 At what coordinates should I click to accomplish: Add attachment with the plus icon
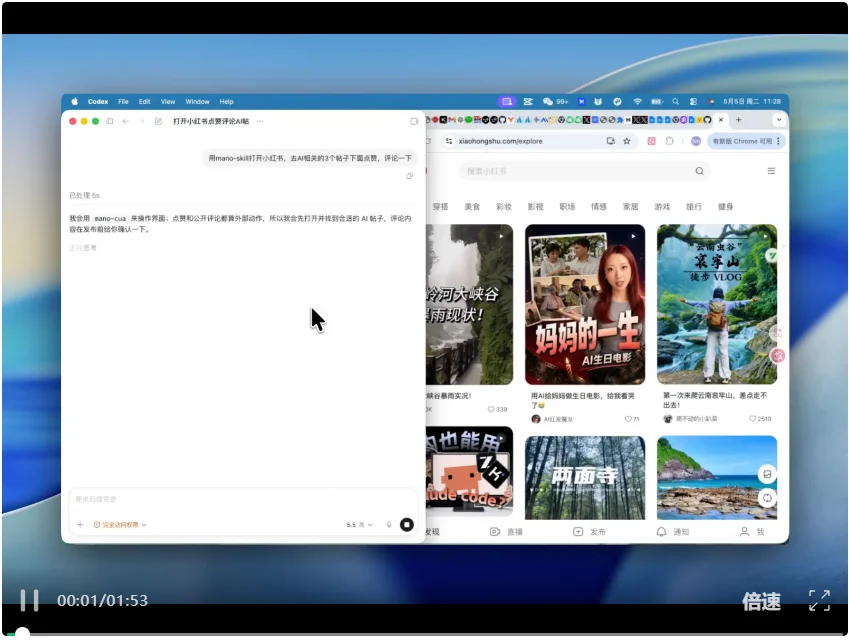coord(80,525)
